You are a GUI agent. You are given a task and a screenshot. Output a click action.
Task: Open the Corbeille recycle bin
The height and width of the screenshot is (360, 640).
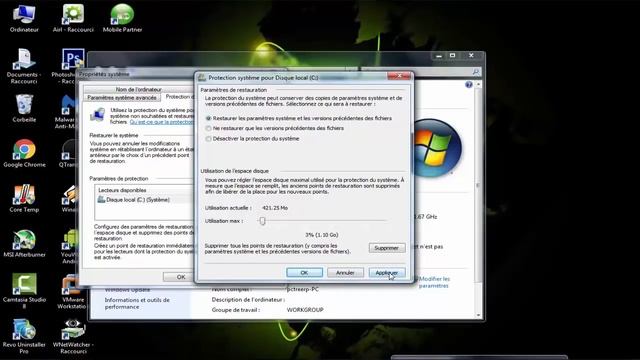click(x=24, y=108)
